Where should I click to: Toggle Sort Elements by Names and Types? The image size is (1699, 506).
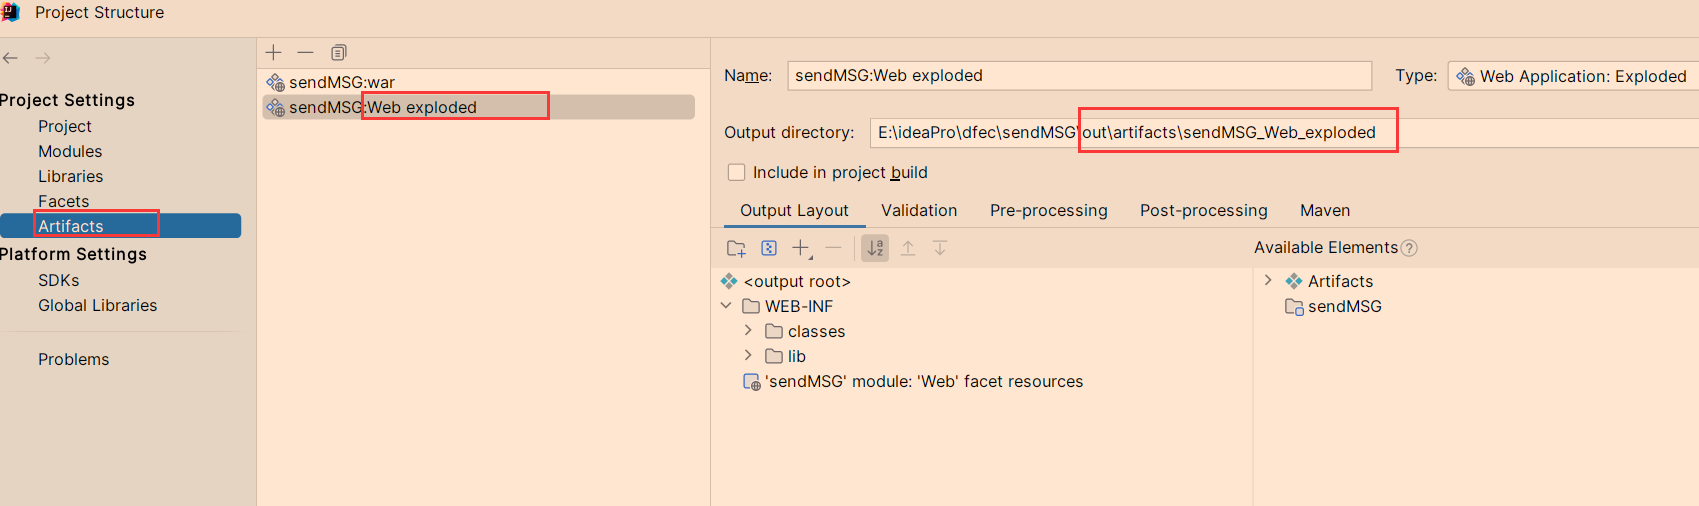pos(875,248)
